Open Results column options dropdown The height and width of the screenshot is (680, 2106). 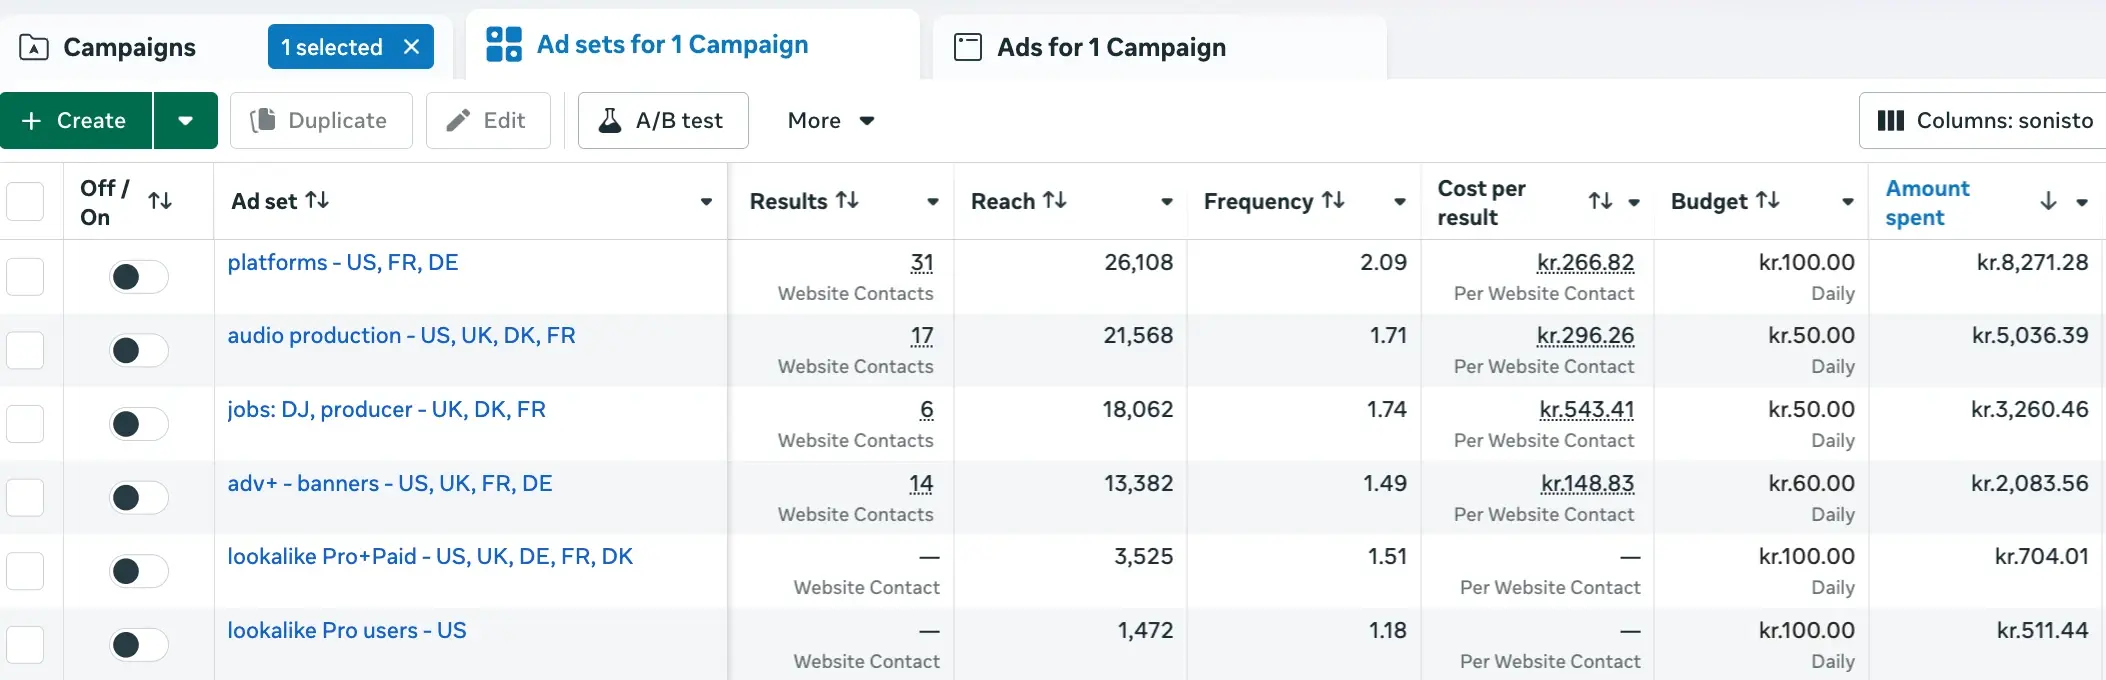933,202
